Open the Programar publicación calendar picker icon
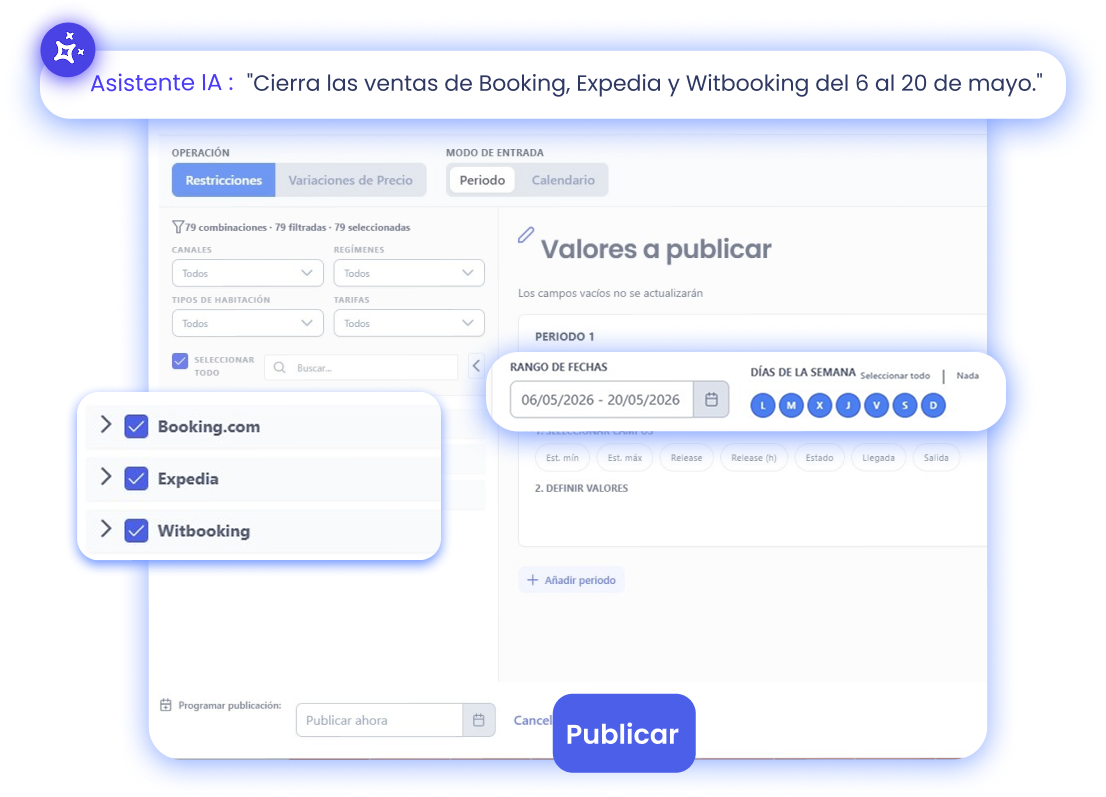This screenshot has height=797, width=1106. click(479, 720)
